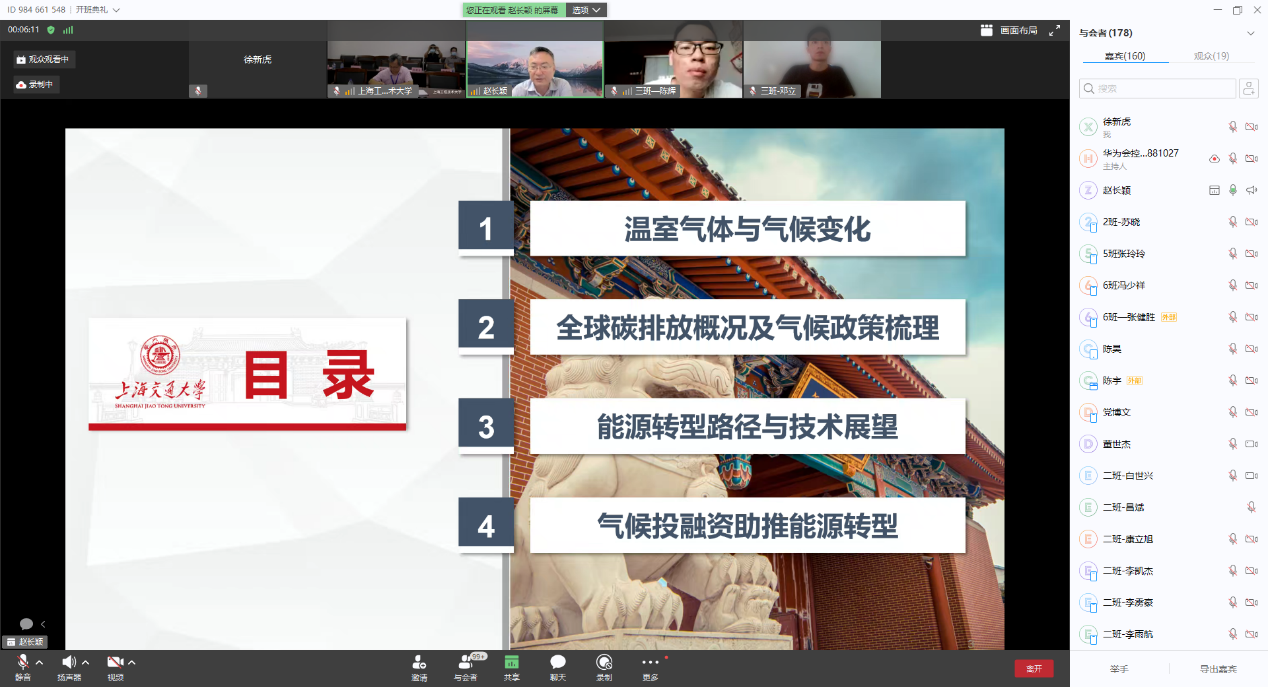The image size is (1268, 687).
Task: Click the Record (录制) icon
Action: pos(604,663)
